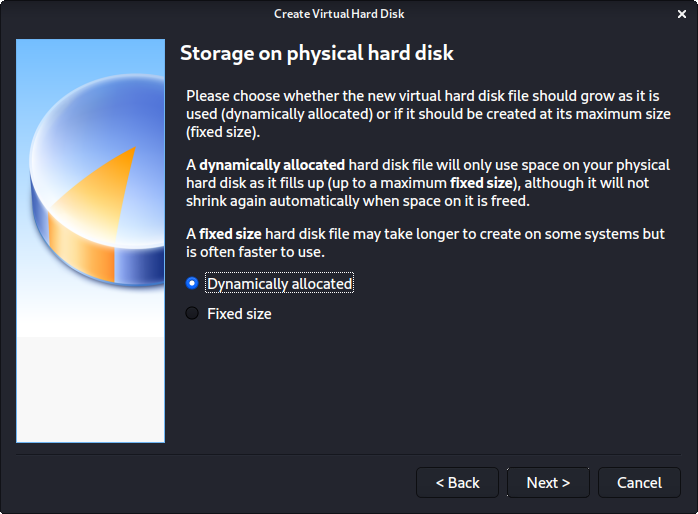Screen dimensions: 698x514
Task: Click the Create Virtual Hard Disk title bar
Action: 339,14
